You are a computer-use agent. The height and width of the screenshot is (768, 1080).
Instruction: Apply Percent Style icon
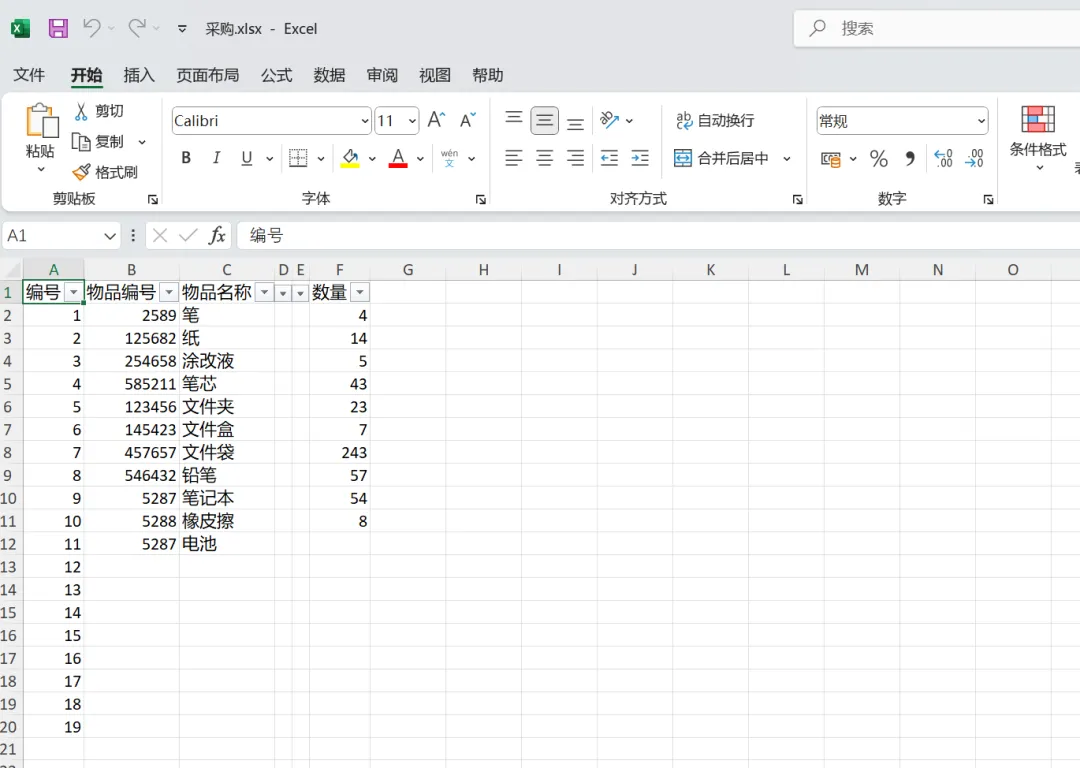tap(879, 159)
